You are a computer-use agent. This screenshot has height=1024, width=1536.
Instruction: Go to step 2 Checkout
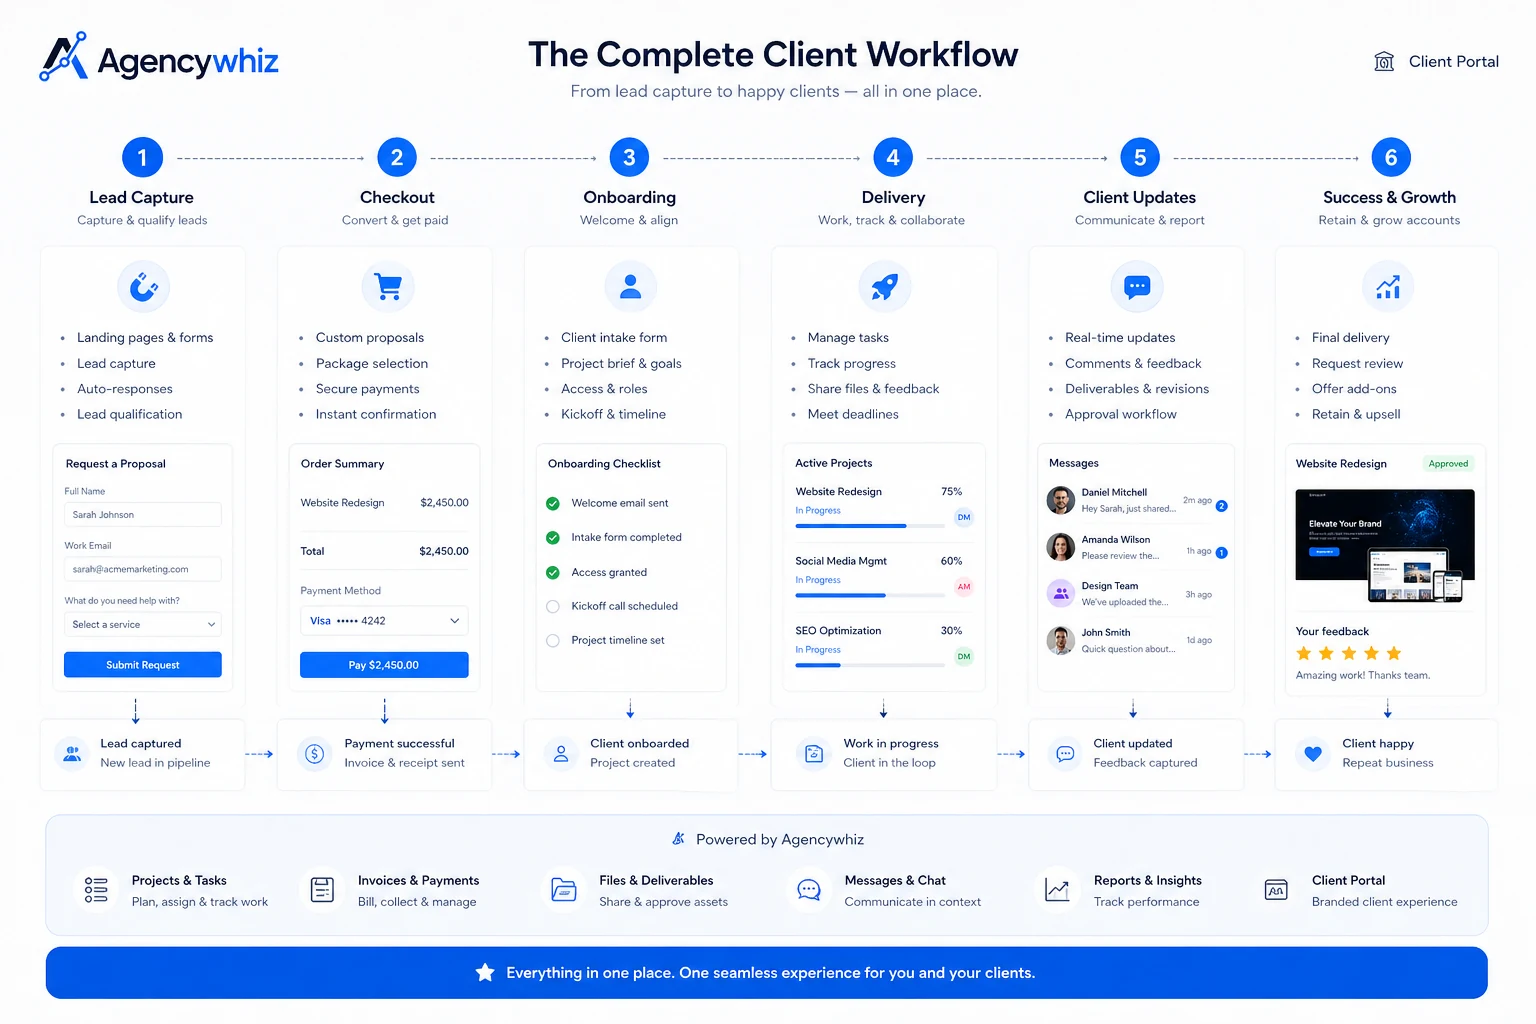397,157
